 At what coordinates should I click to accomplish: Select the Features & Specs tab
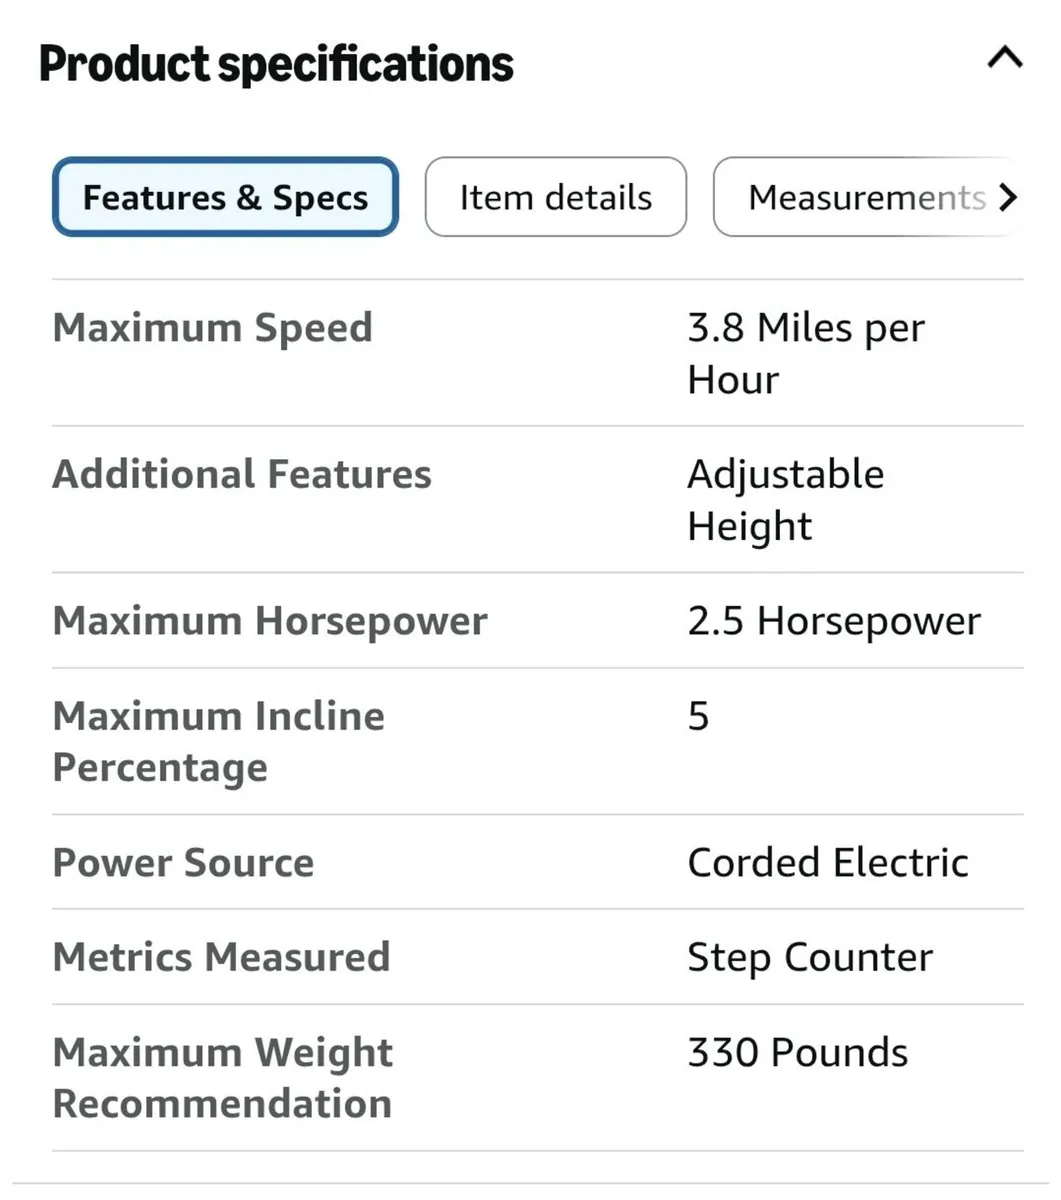225,197
